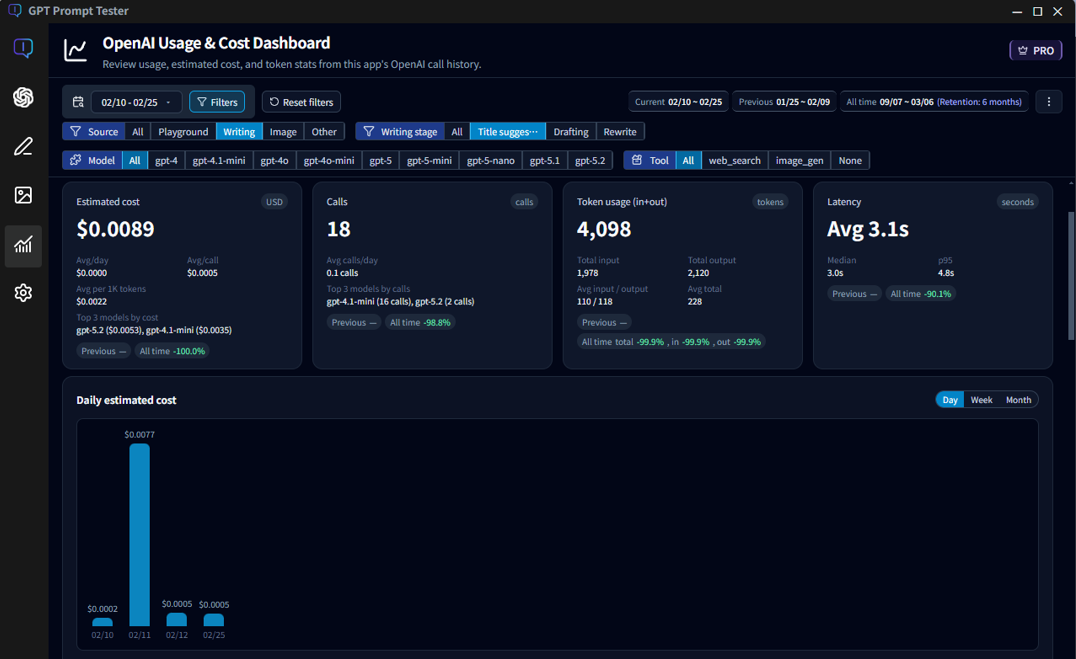Click the Model chip icon in filter bar
Screen dimensions: 1076x659
coord(77,160)
